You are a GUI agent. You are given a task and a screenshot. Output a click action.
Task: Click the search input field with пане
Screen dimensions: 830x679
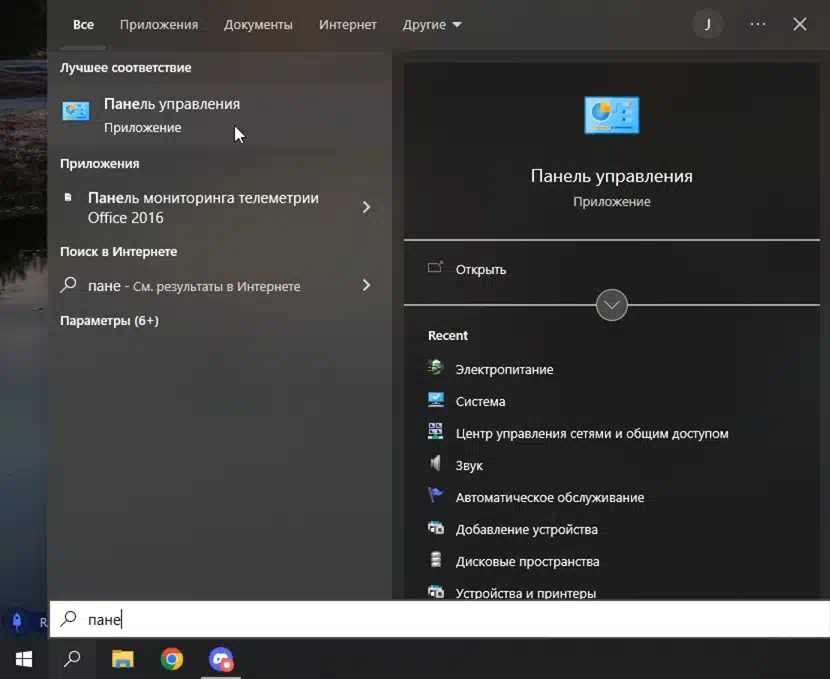pyautogui.click(x=440, y=619)
